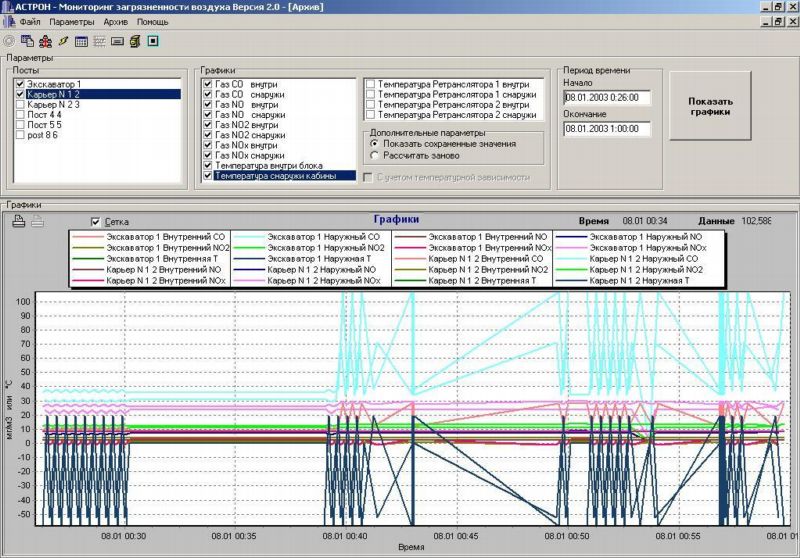Open the Помощь menu

[x=152, y=21]
